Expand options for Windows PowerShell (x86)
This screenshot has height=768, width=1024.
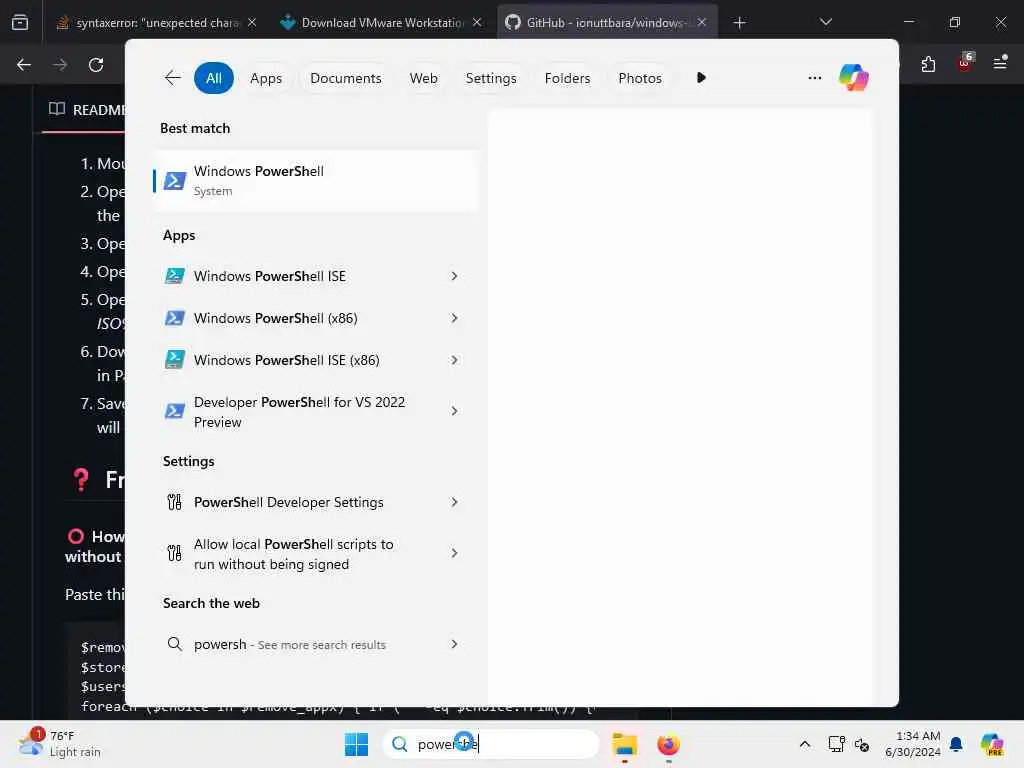454,318
